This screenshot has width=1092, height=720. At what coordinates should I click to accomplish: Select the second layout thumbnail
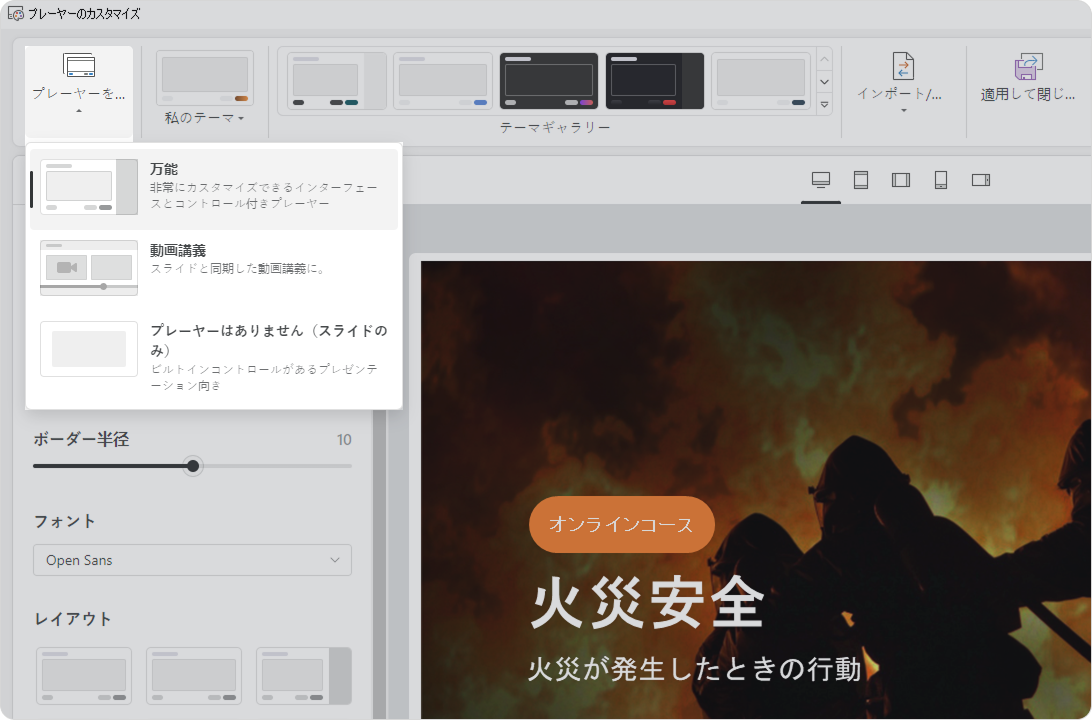click(194, 676)
